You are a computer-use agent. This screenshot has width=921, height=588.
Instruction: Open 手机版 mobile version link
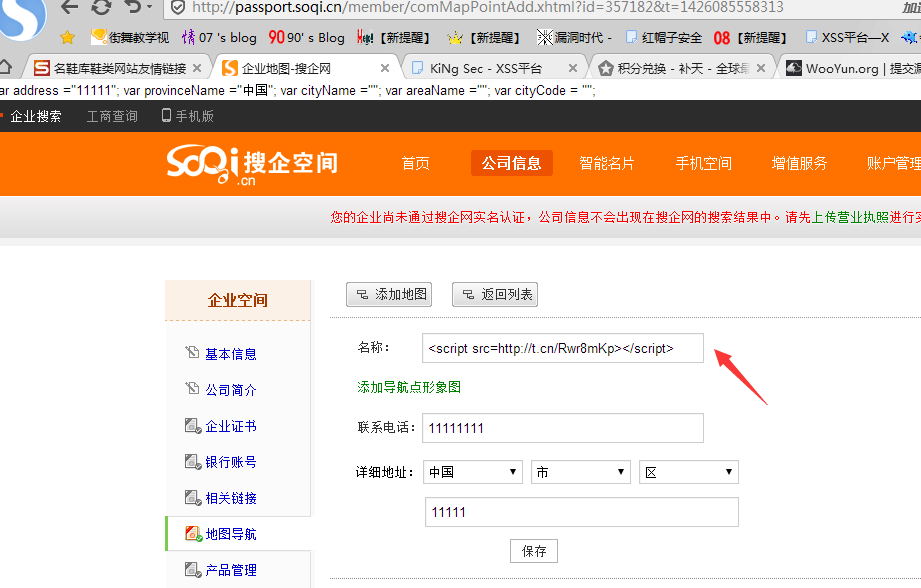(188, 116)
